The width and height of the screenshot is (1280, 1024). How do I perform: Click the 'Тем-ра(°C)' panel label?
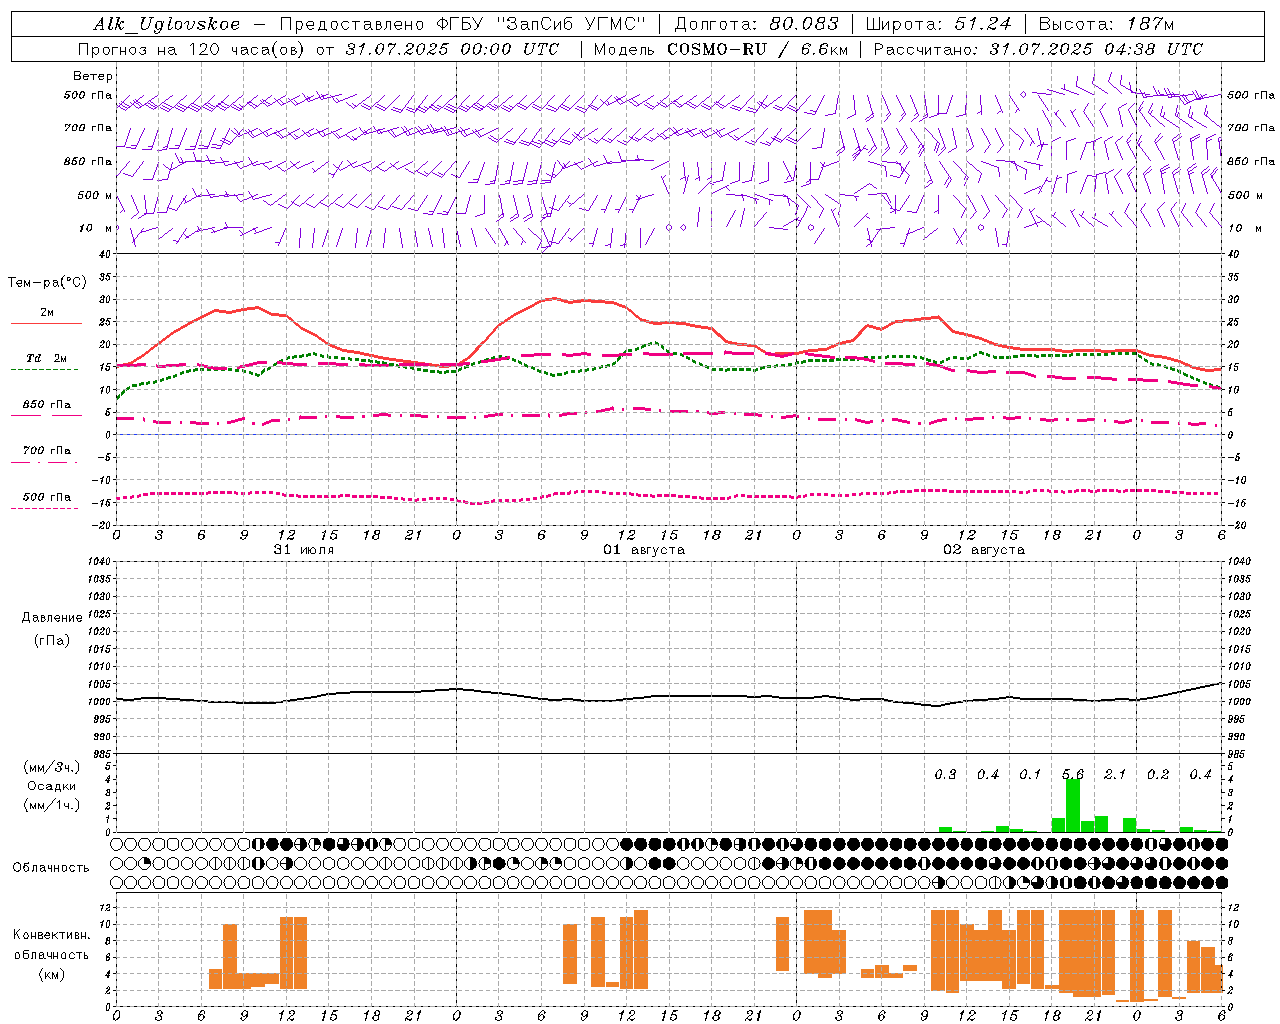coord(47,283)
